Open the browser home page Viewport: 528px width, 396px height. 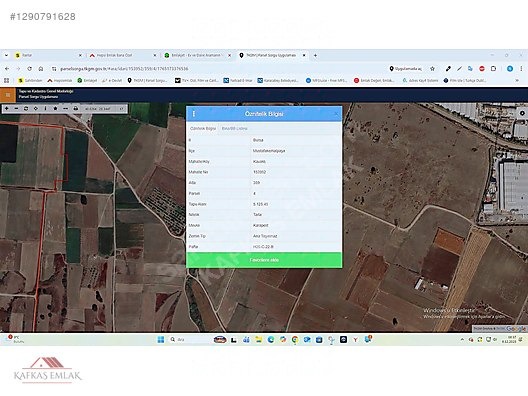point(41,69)
